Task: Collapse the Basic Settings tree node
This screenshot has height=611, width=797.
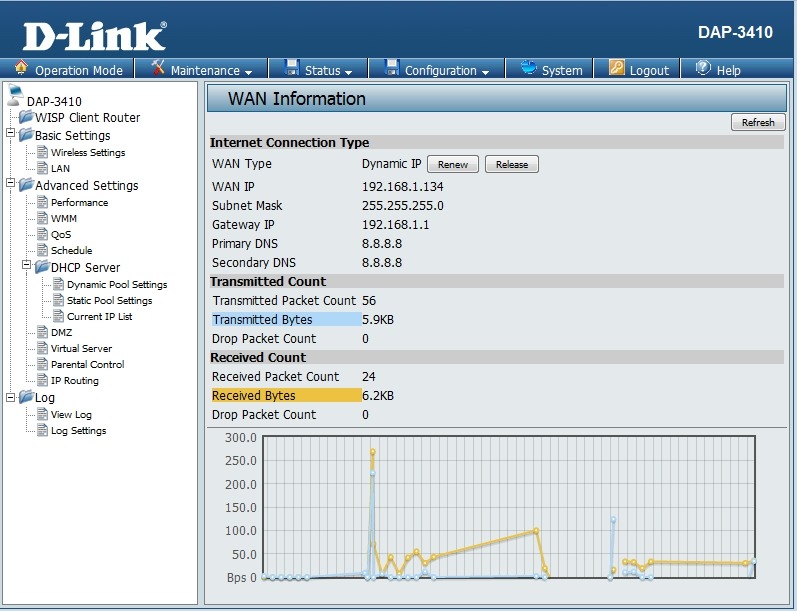Action: (10, 134)
